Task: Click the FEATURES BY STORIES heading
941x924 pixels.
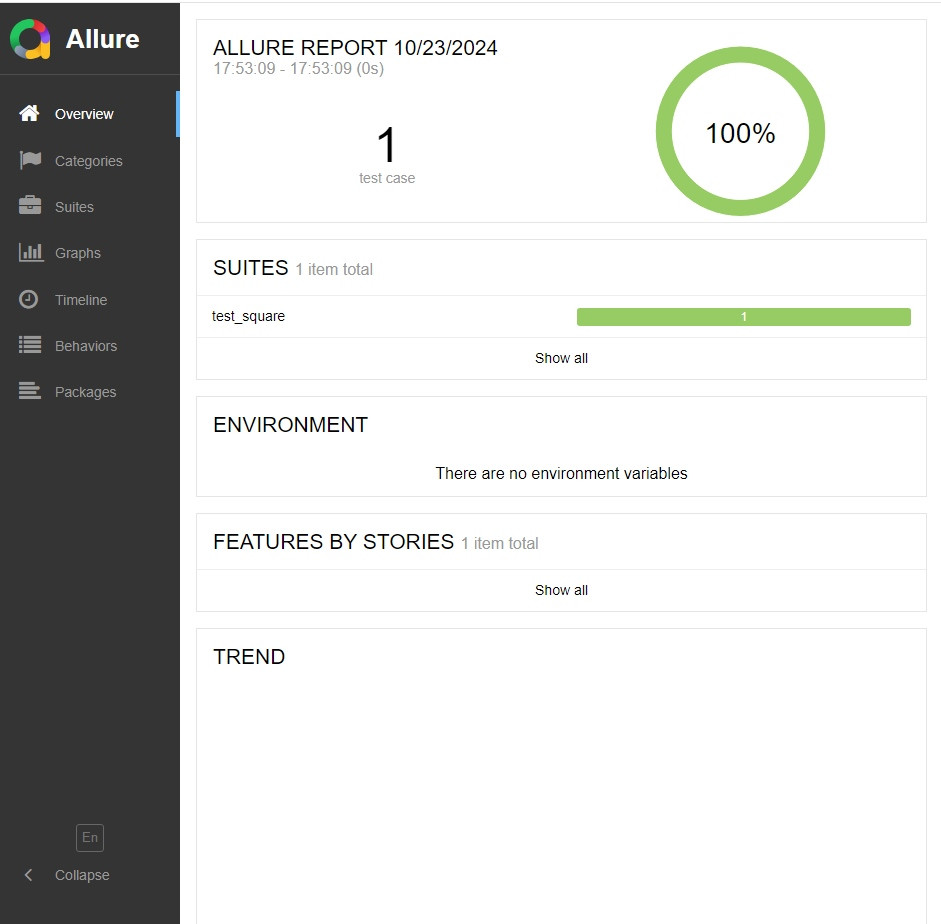Action: (x=334, y=542)
